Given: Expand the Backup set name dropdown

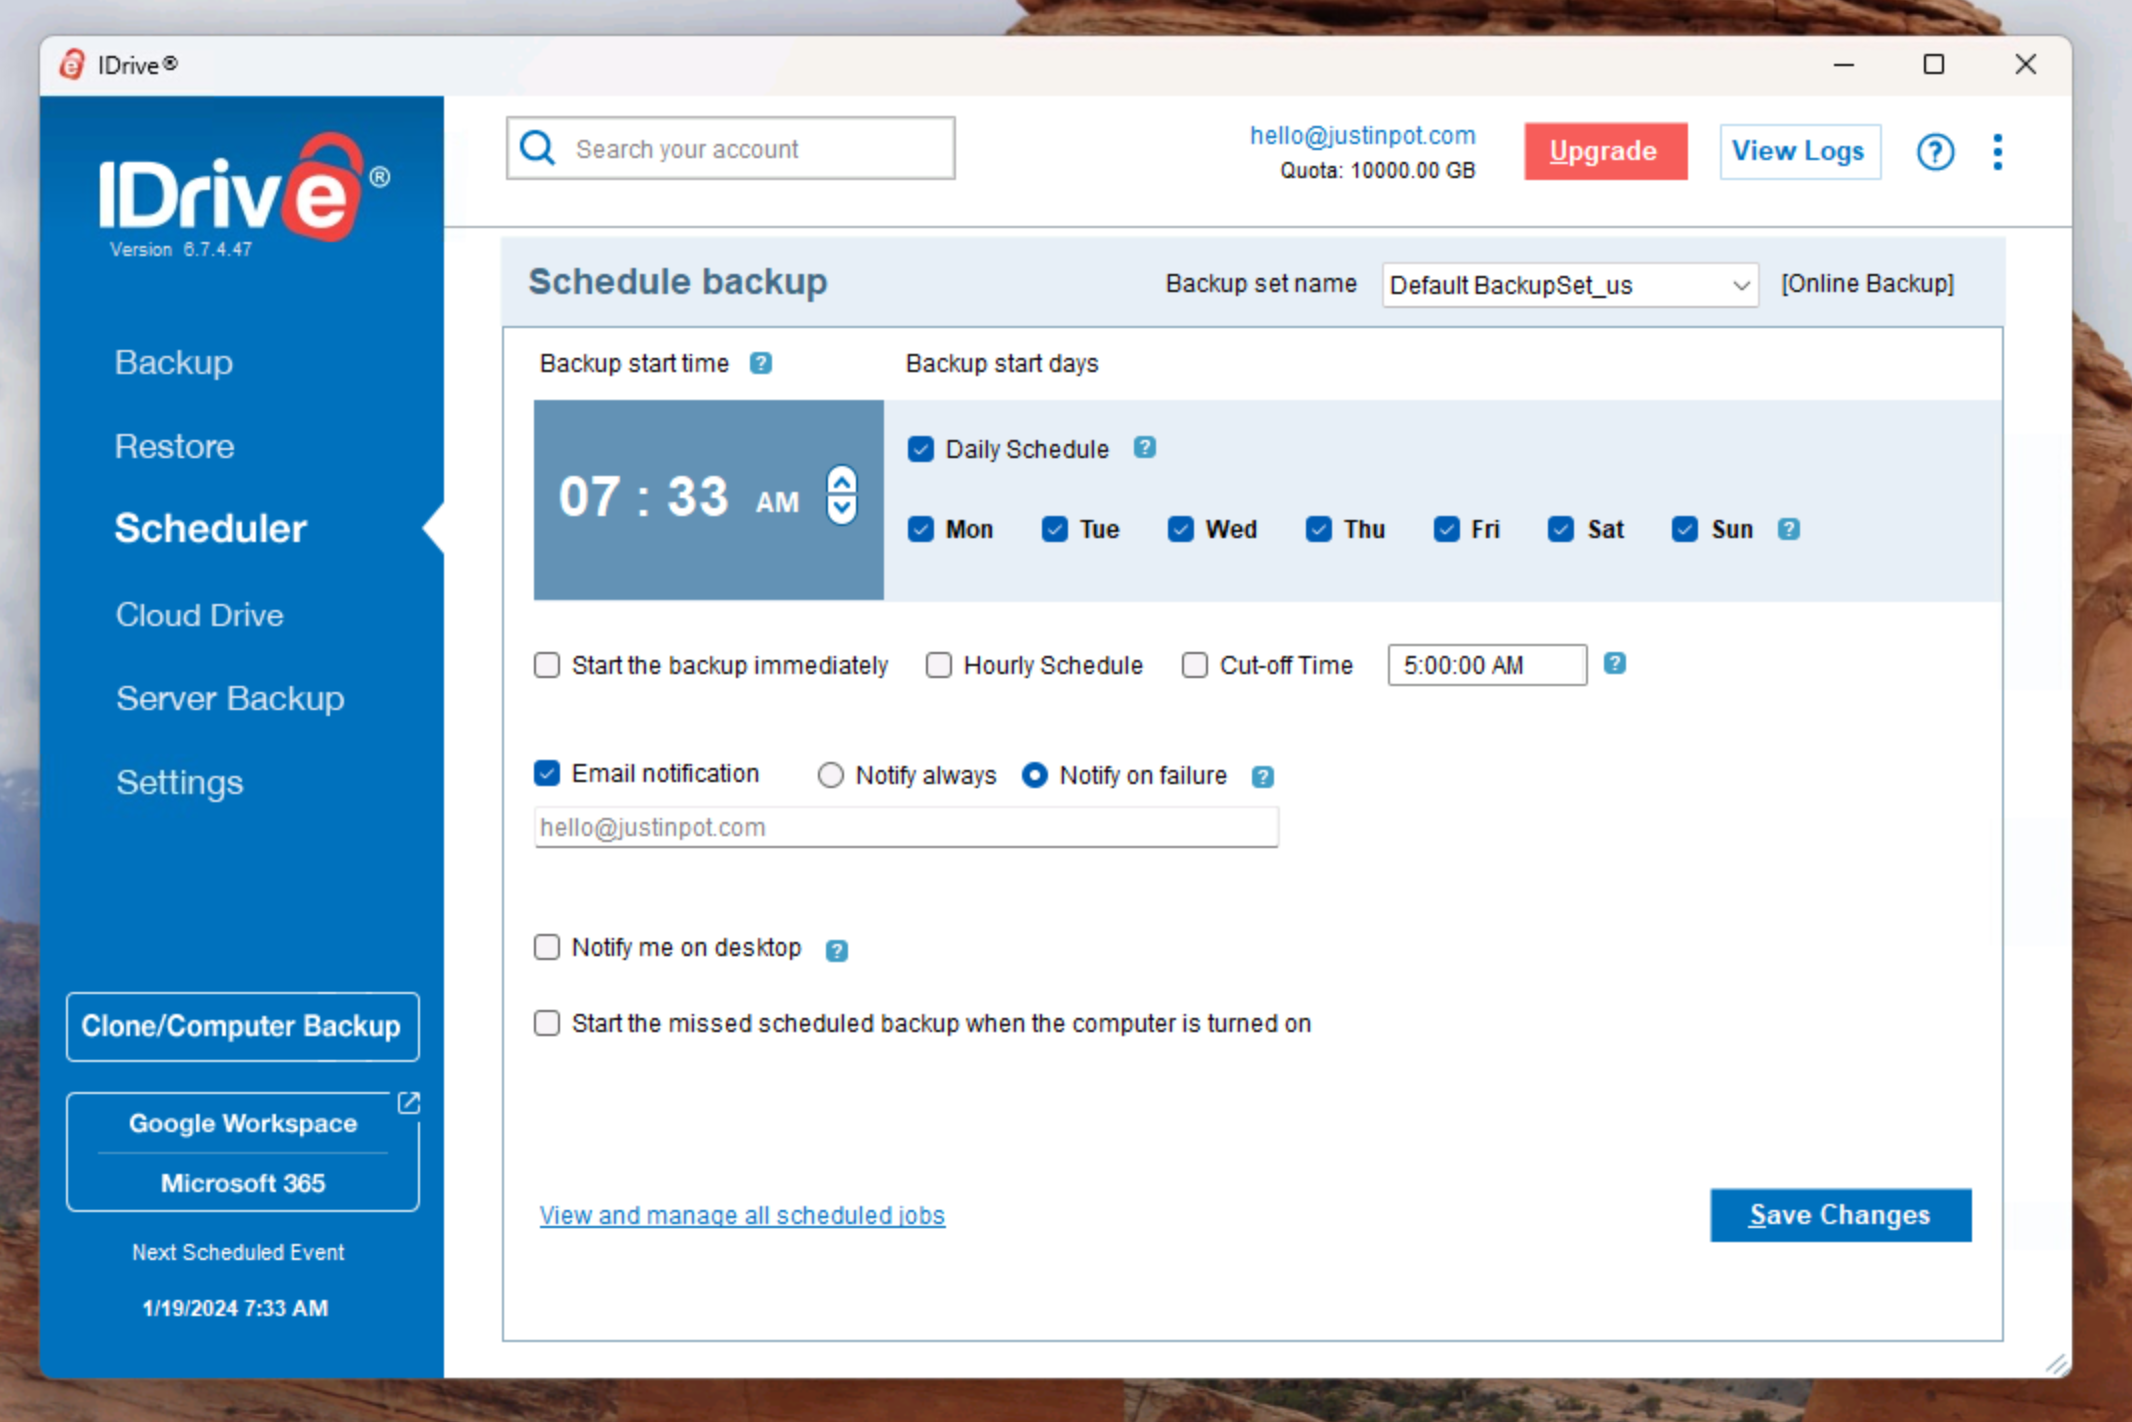Looking at the screenshot, I should [x=1570, y=285].
